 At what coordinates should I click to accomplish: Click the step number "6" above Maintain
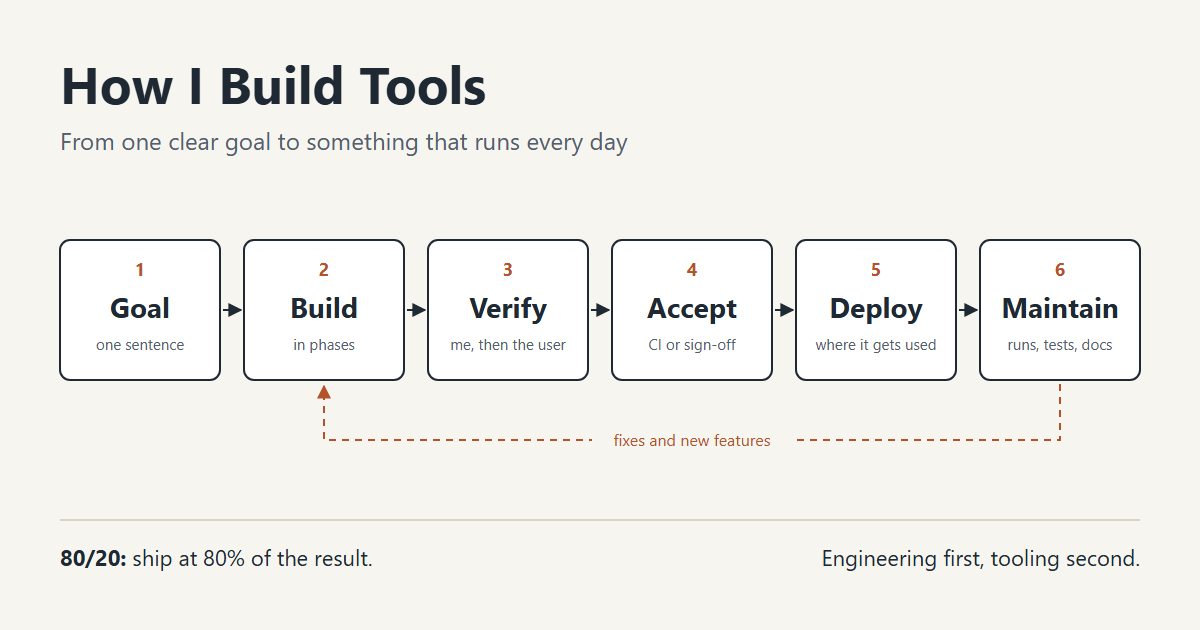coord(1060,270)
